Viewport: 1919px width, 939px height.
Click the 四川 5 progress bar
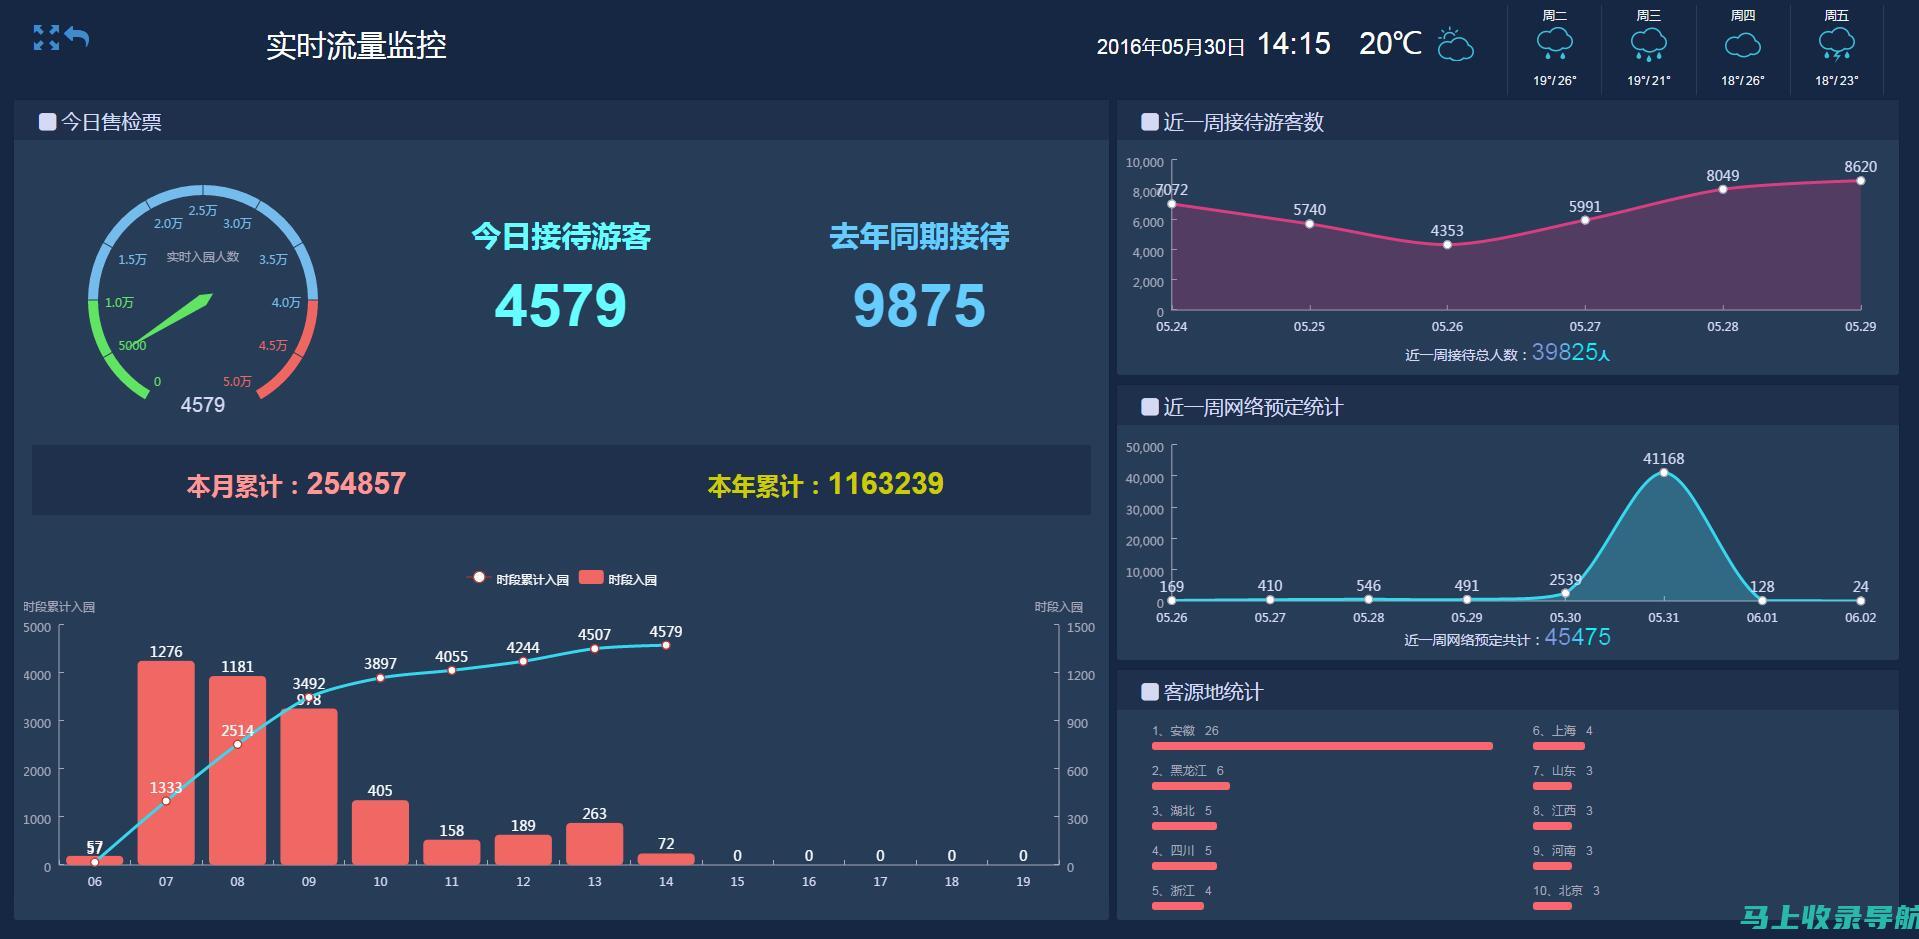pos(1184,866)
